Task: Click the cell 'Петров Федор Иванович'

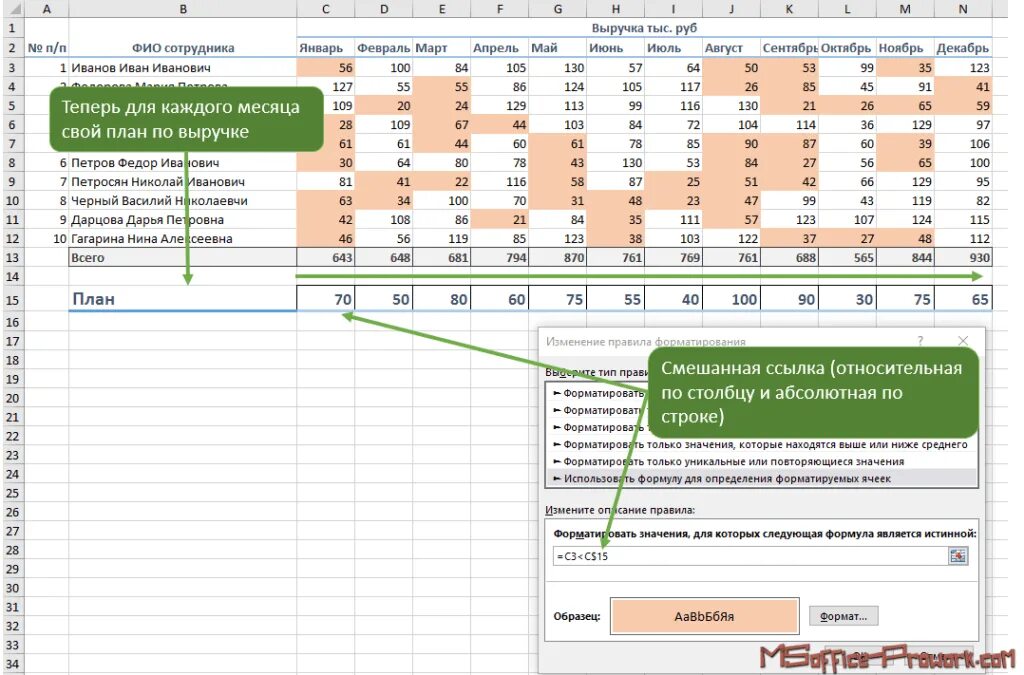Action: tap(183, 163)
